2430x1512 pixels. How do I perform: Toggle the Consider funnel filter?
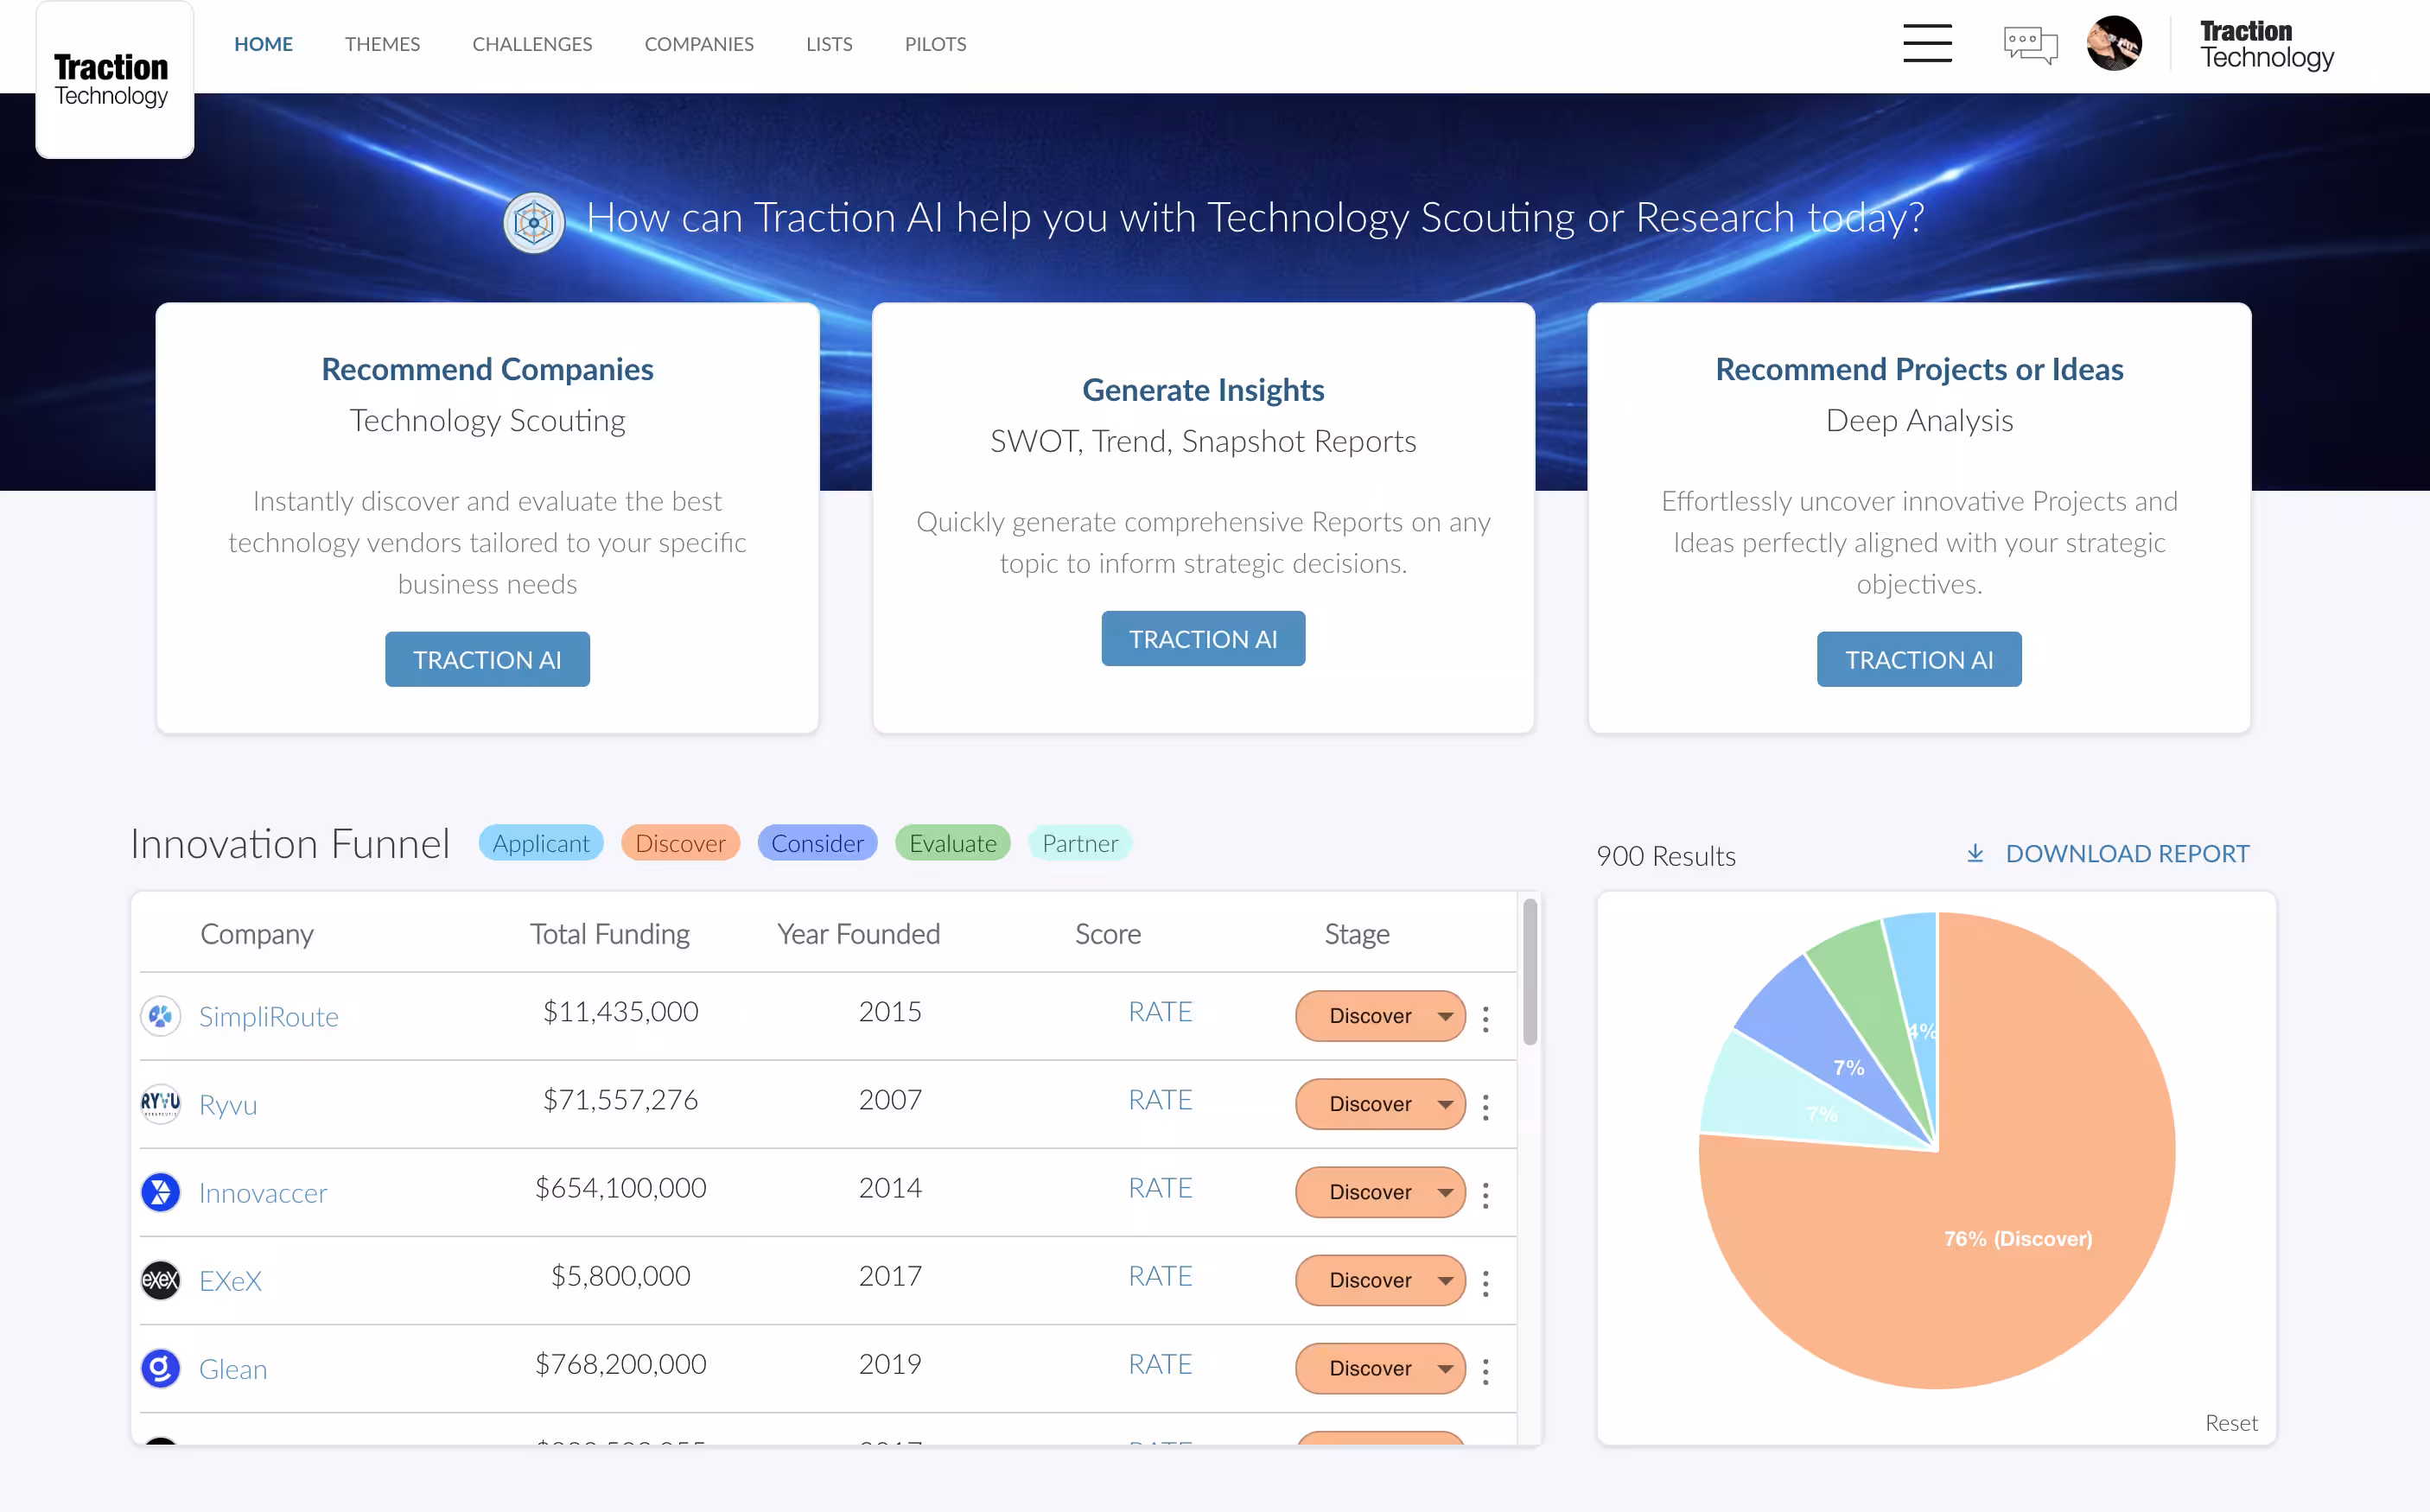[x=816, y=843]
